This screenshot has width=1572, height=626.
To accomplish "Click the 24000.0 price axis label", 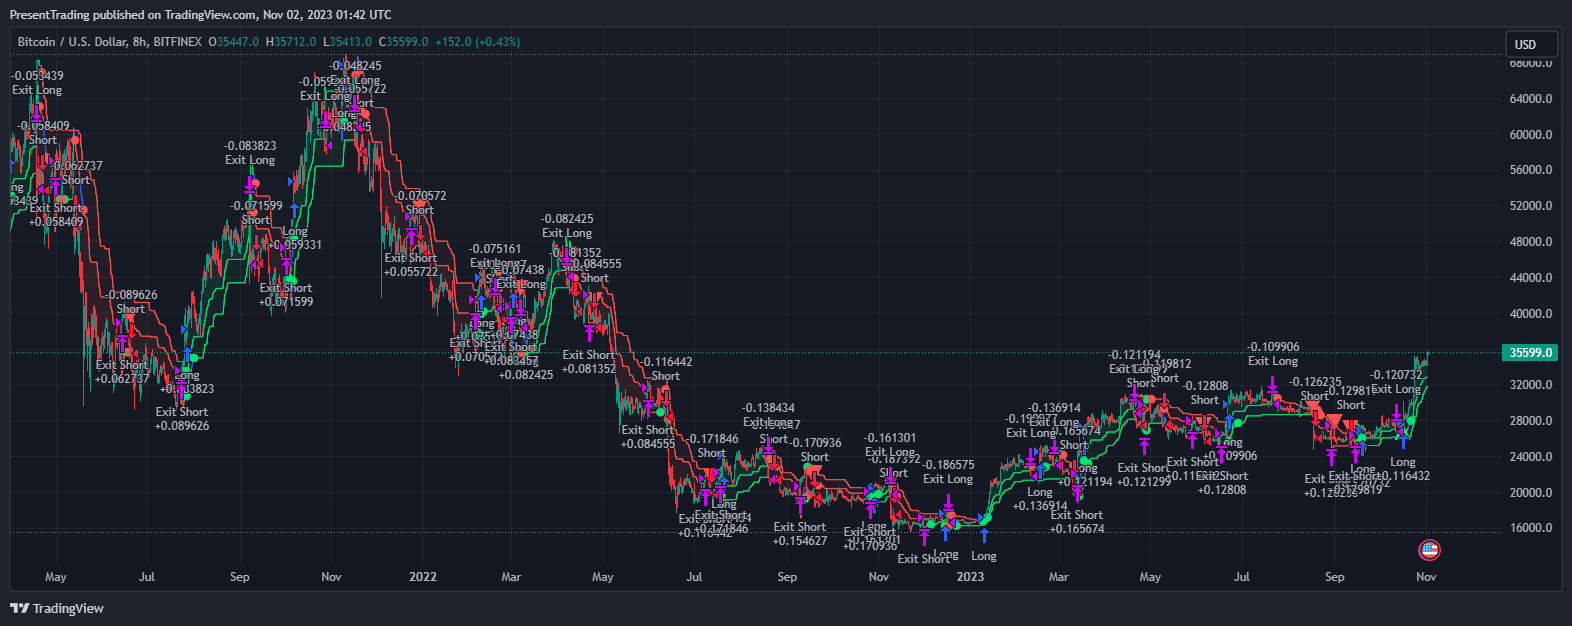I will pyautogui.click(x=1530, y=457).
